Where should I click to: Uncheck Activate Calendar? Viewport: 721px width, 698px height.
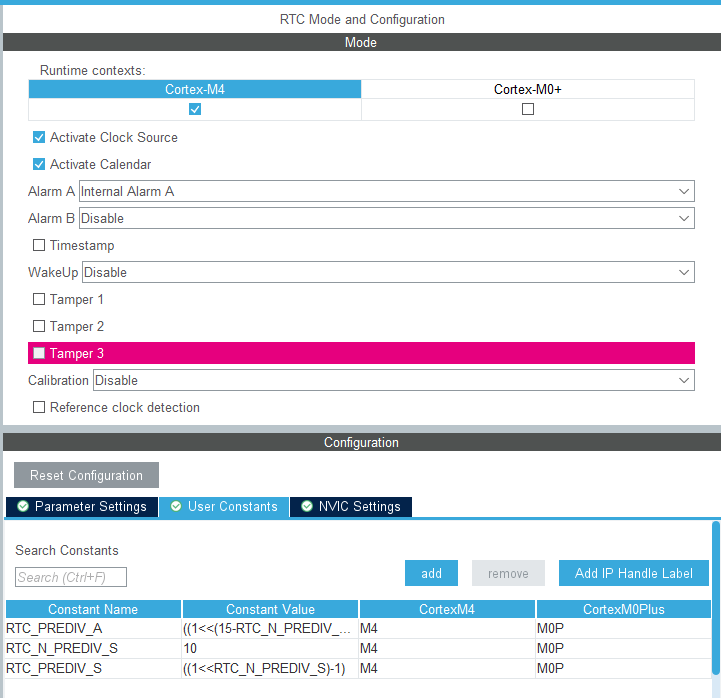pyautogui.click(x=39, y=165)
